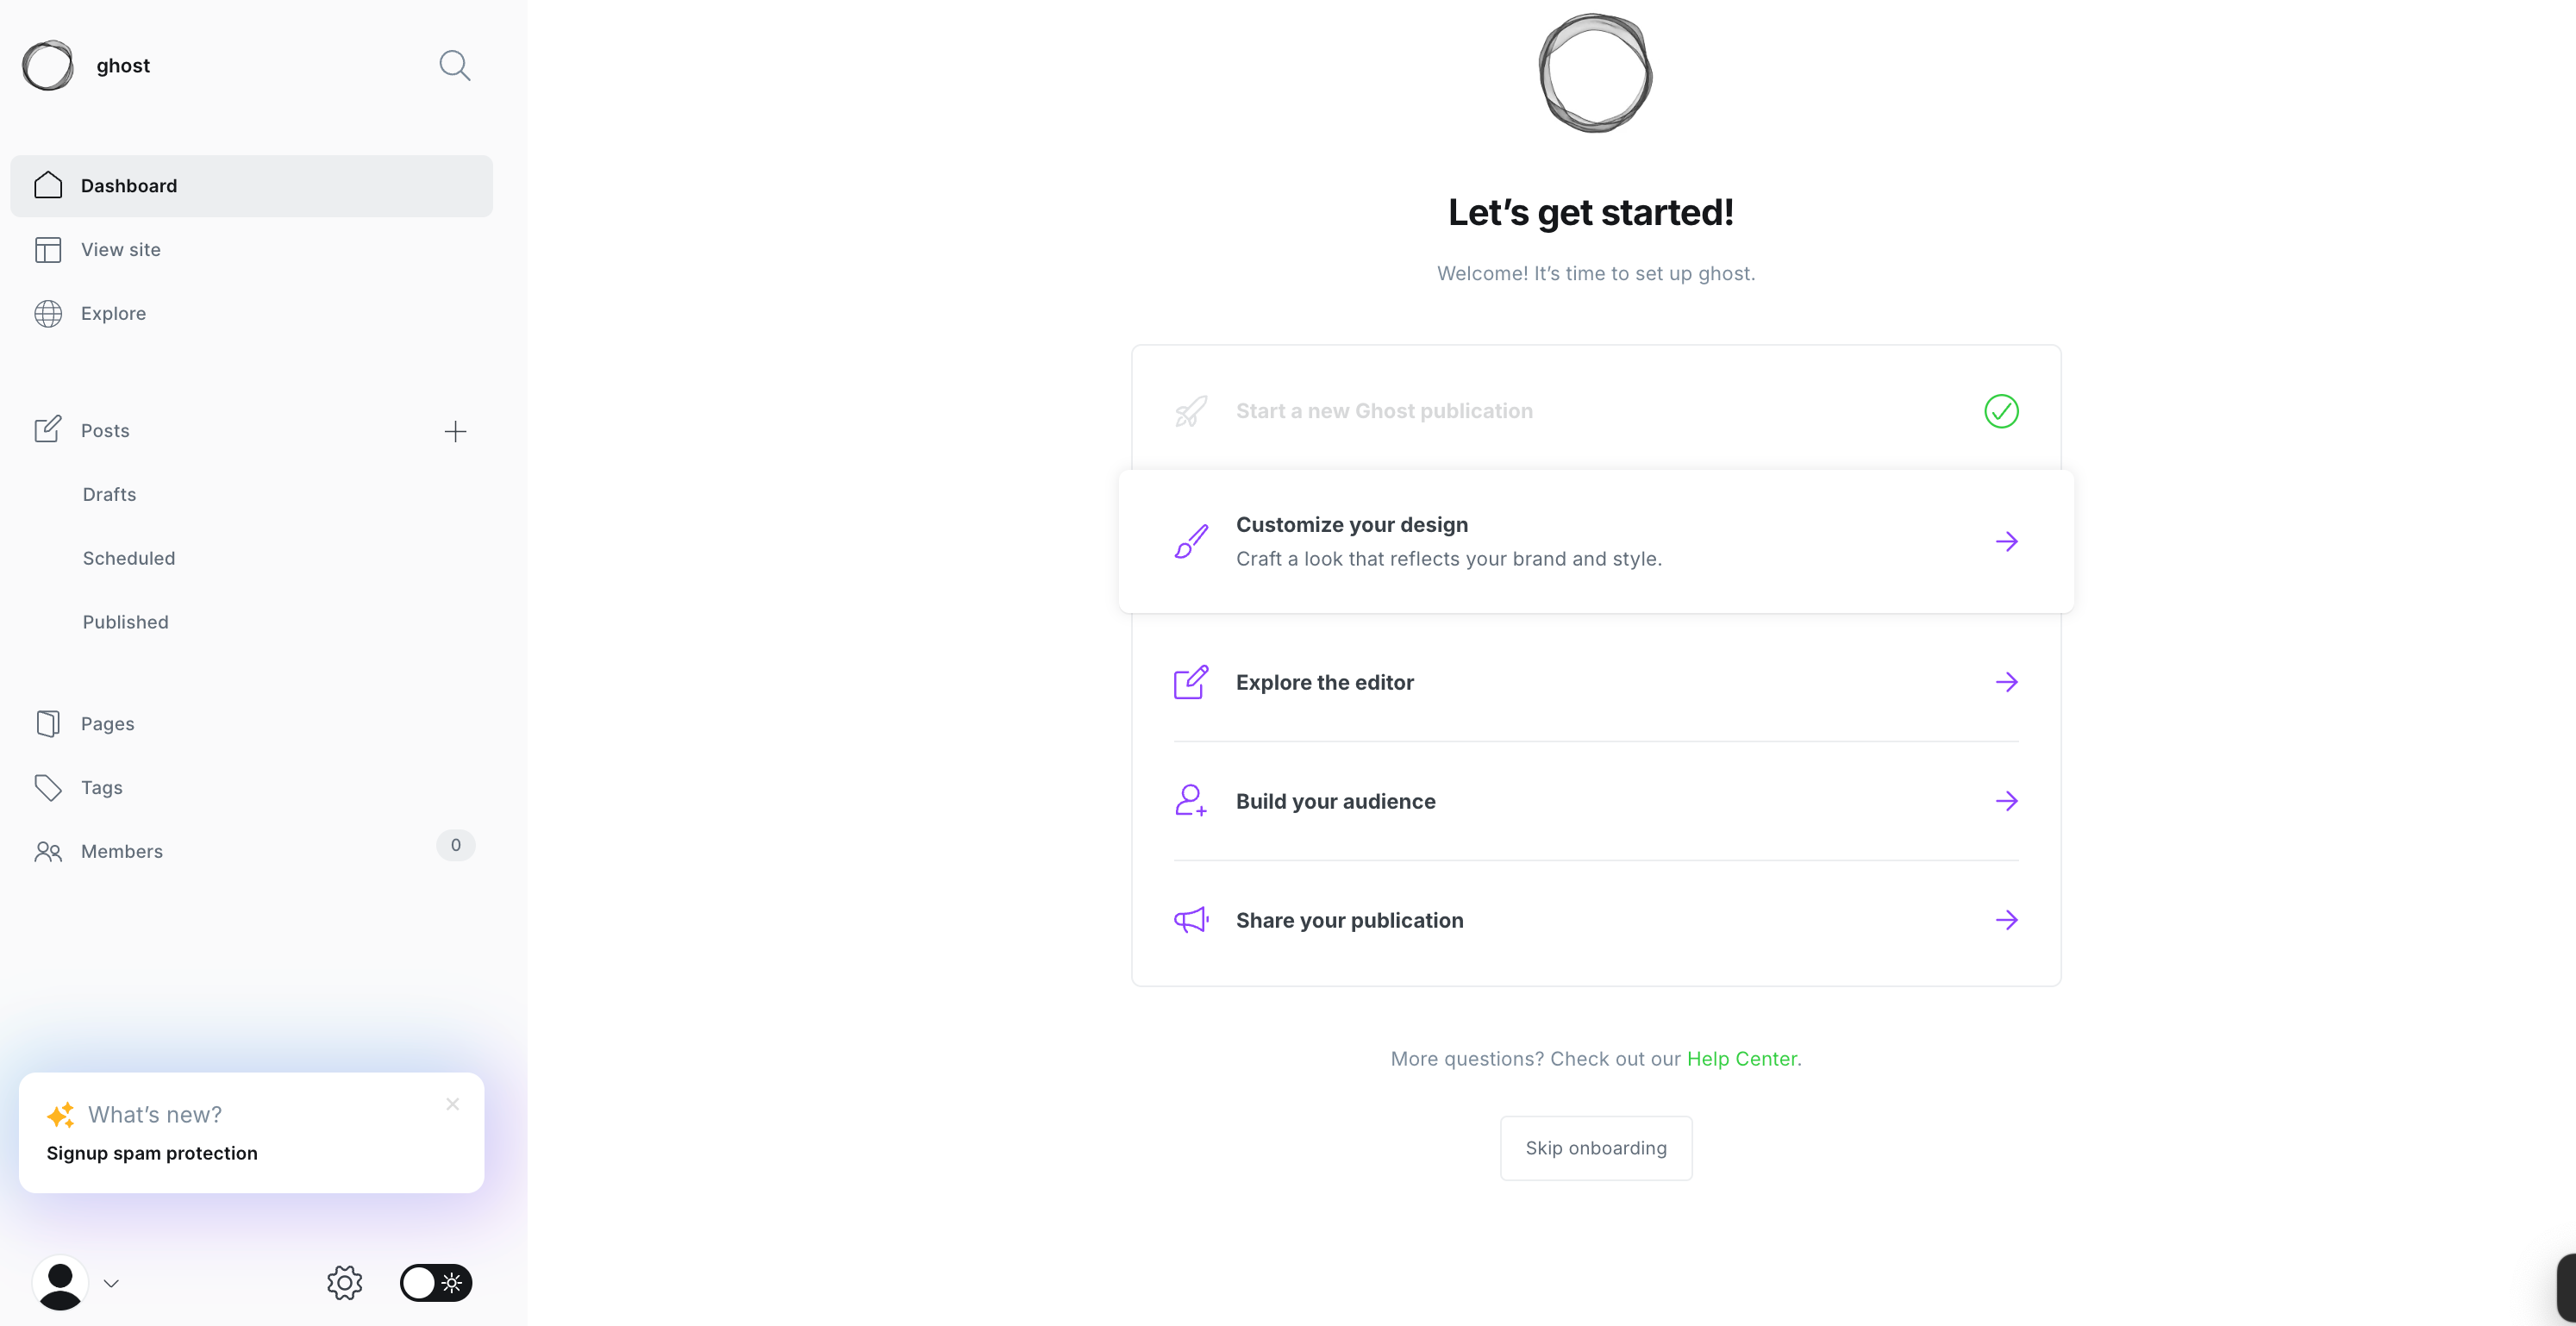This screenshot has width=2576, height=1326.
Task: Open the Customize your design step arrow
Action: (2006, 542)
